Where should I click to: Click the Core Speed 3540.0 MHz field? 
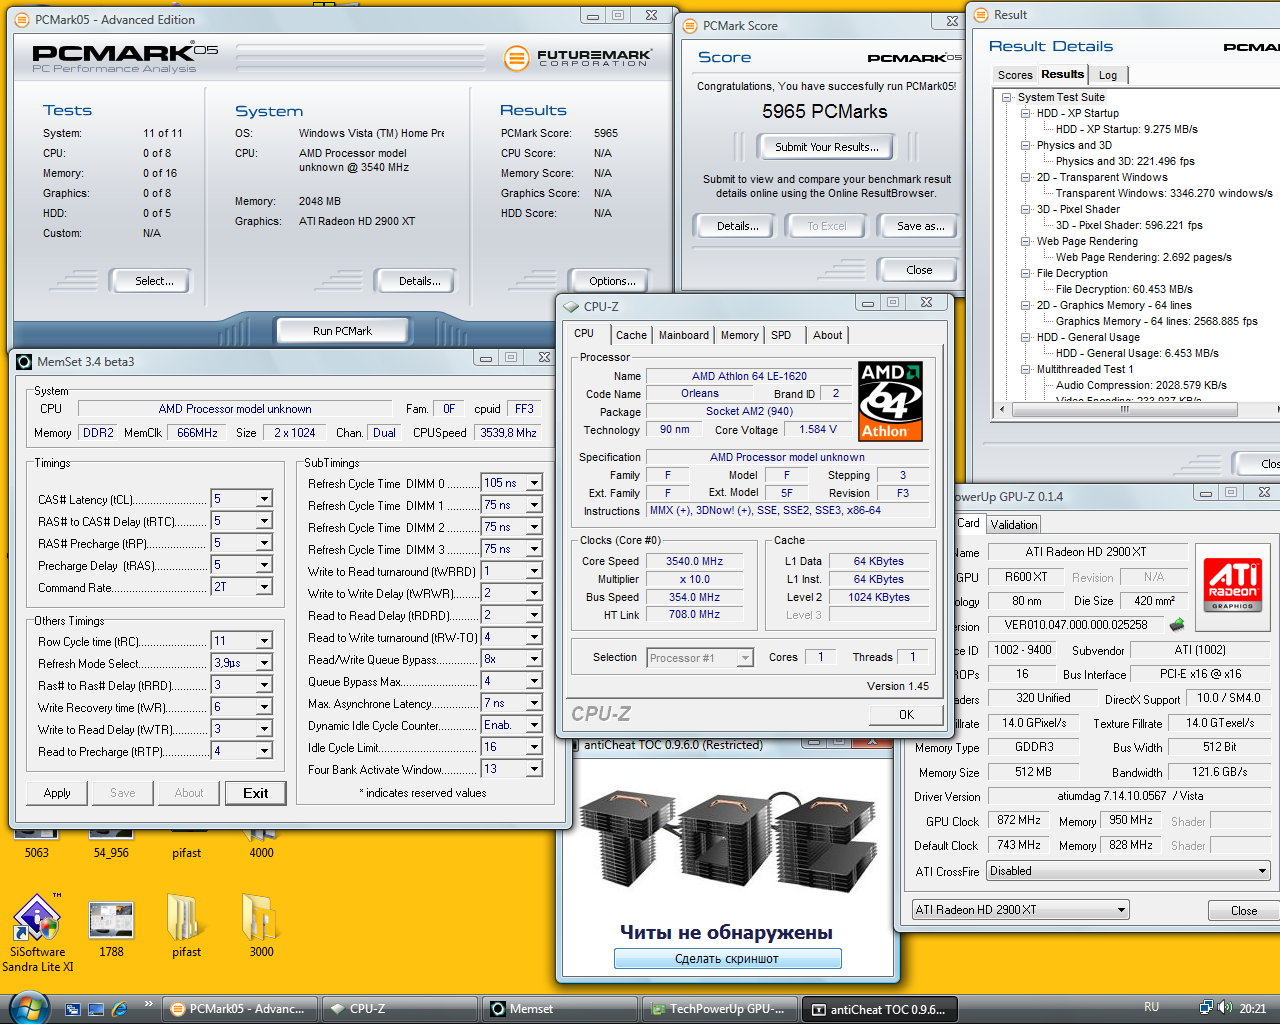click(694, 561)
